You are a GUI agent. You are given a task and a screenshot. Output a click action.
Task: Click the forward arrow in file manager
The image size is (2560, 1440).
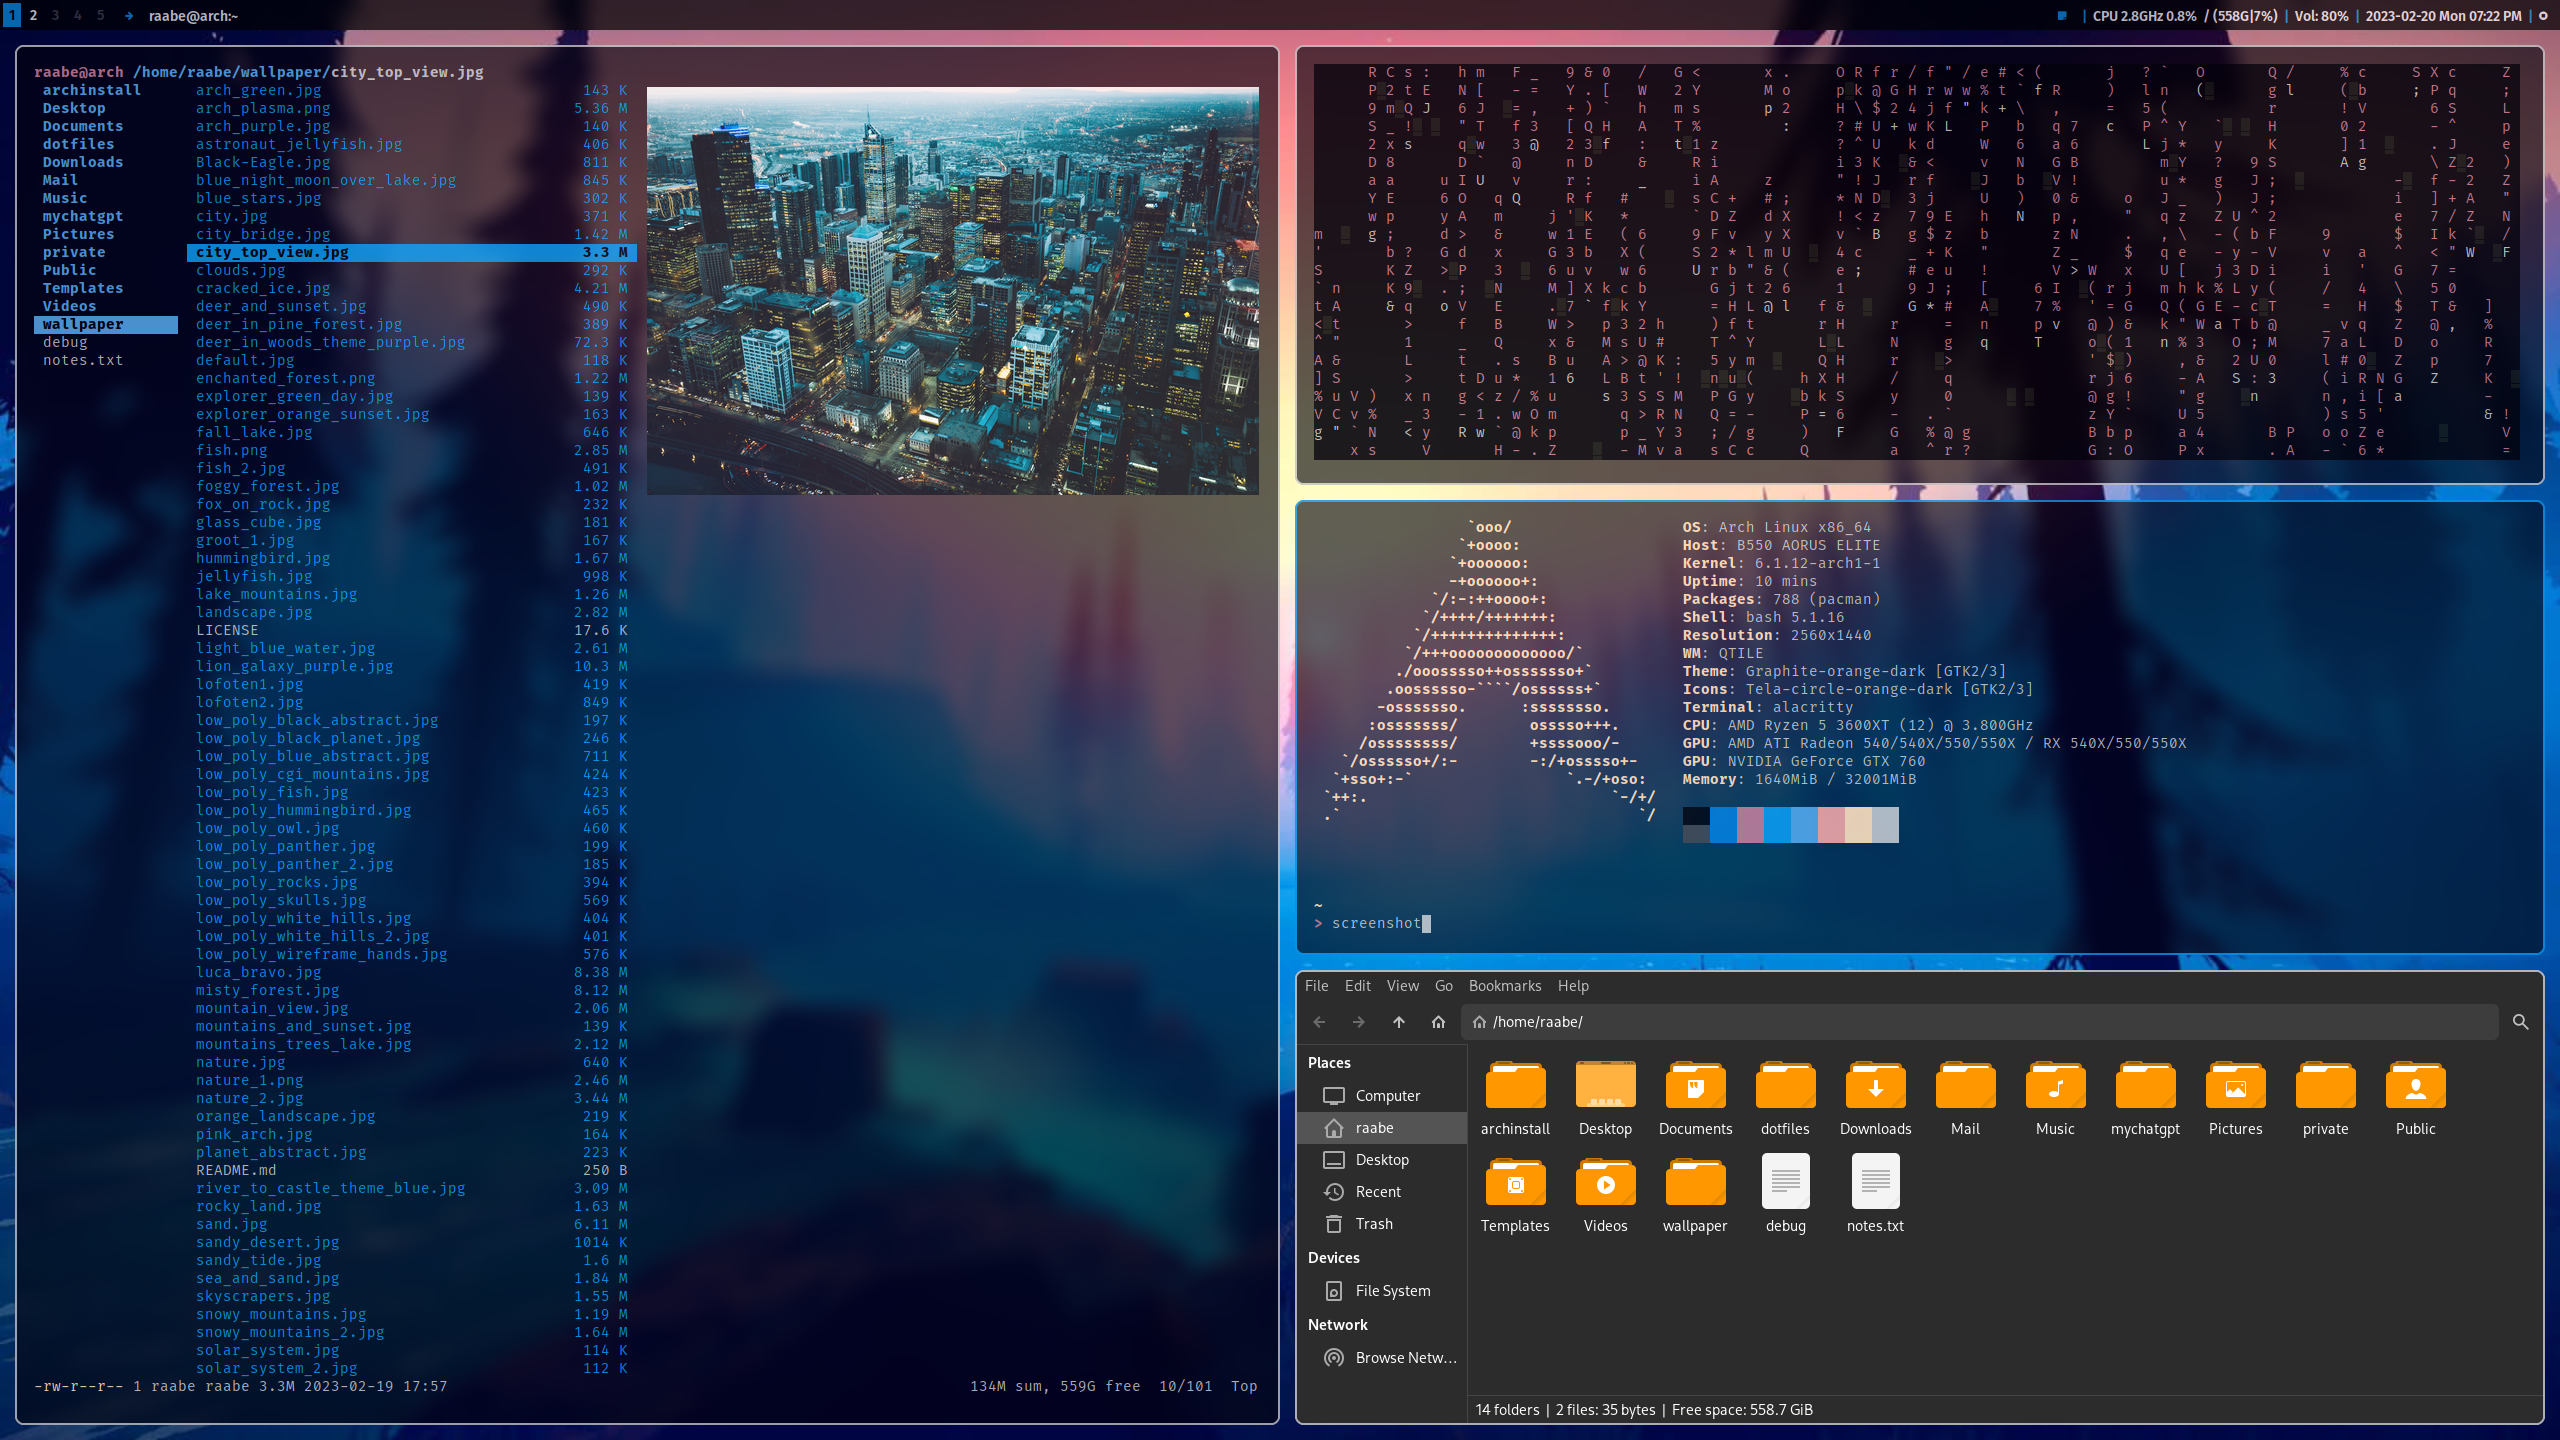(x=1358, y=1022)
